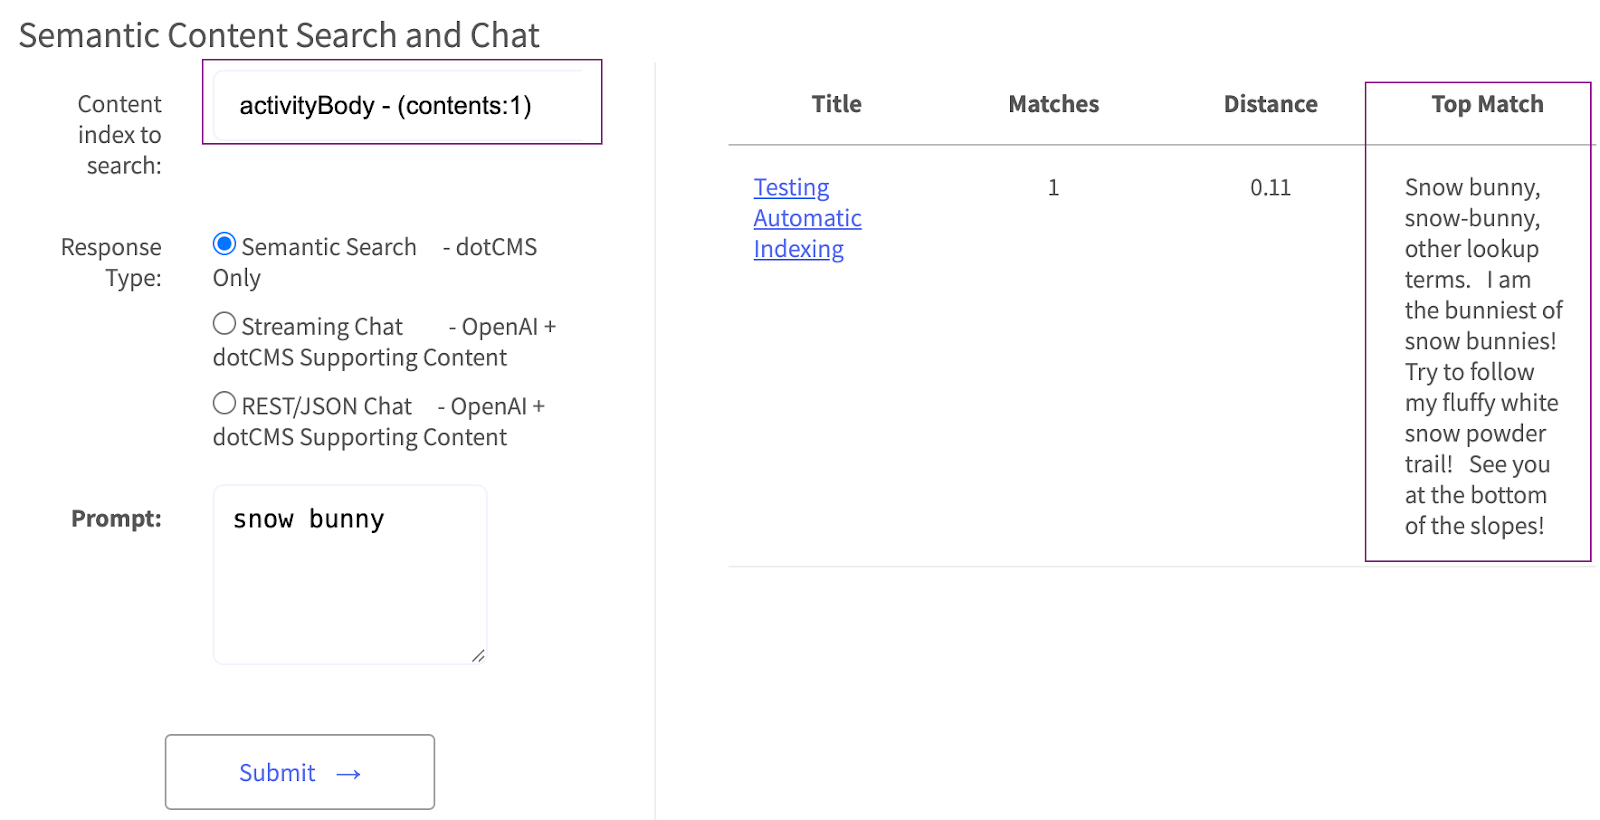
Task: Click the Response Type label
Action: point(111,262)
